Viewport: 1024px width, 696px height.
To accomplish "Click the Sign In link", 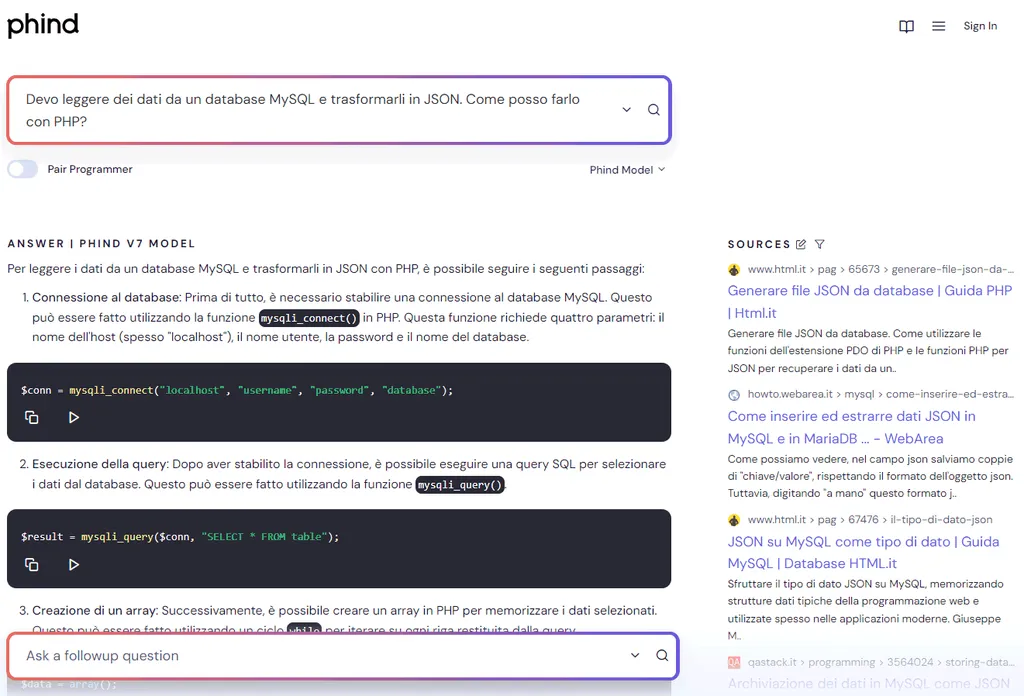I will (979, 26).
